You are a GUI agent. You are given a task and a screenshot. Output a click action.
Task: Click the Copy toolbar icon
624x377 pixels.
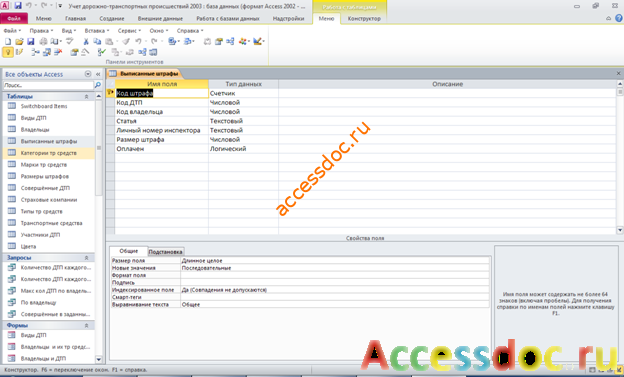pyautogui.click(x=97, y=41)
